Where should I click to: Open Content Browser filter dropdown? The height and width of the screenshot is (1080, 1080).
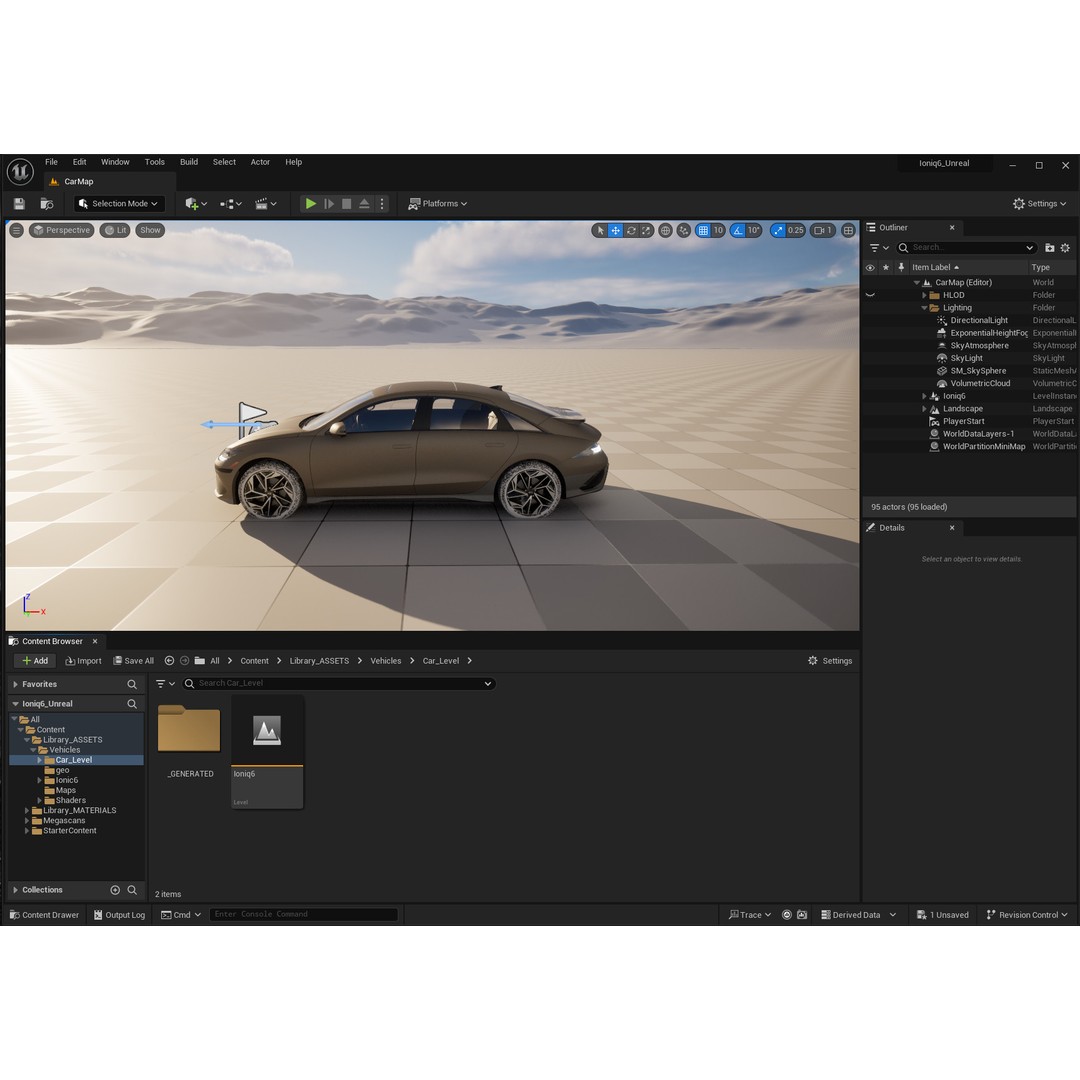tap(165, 684)
